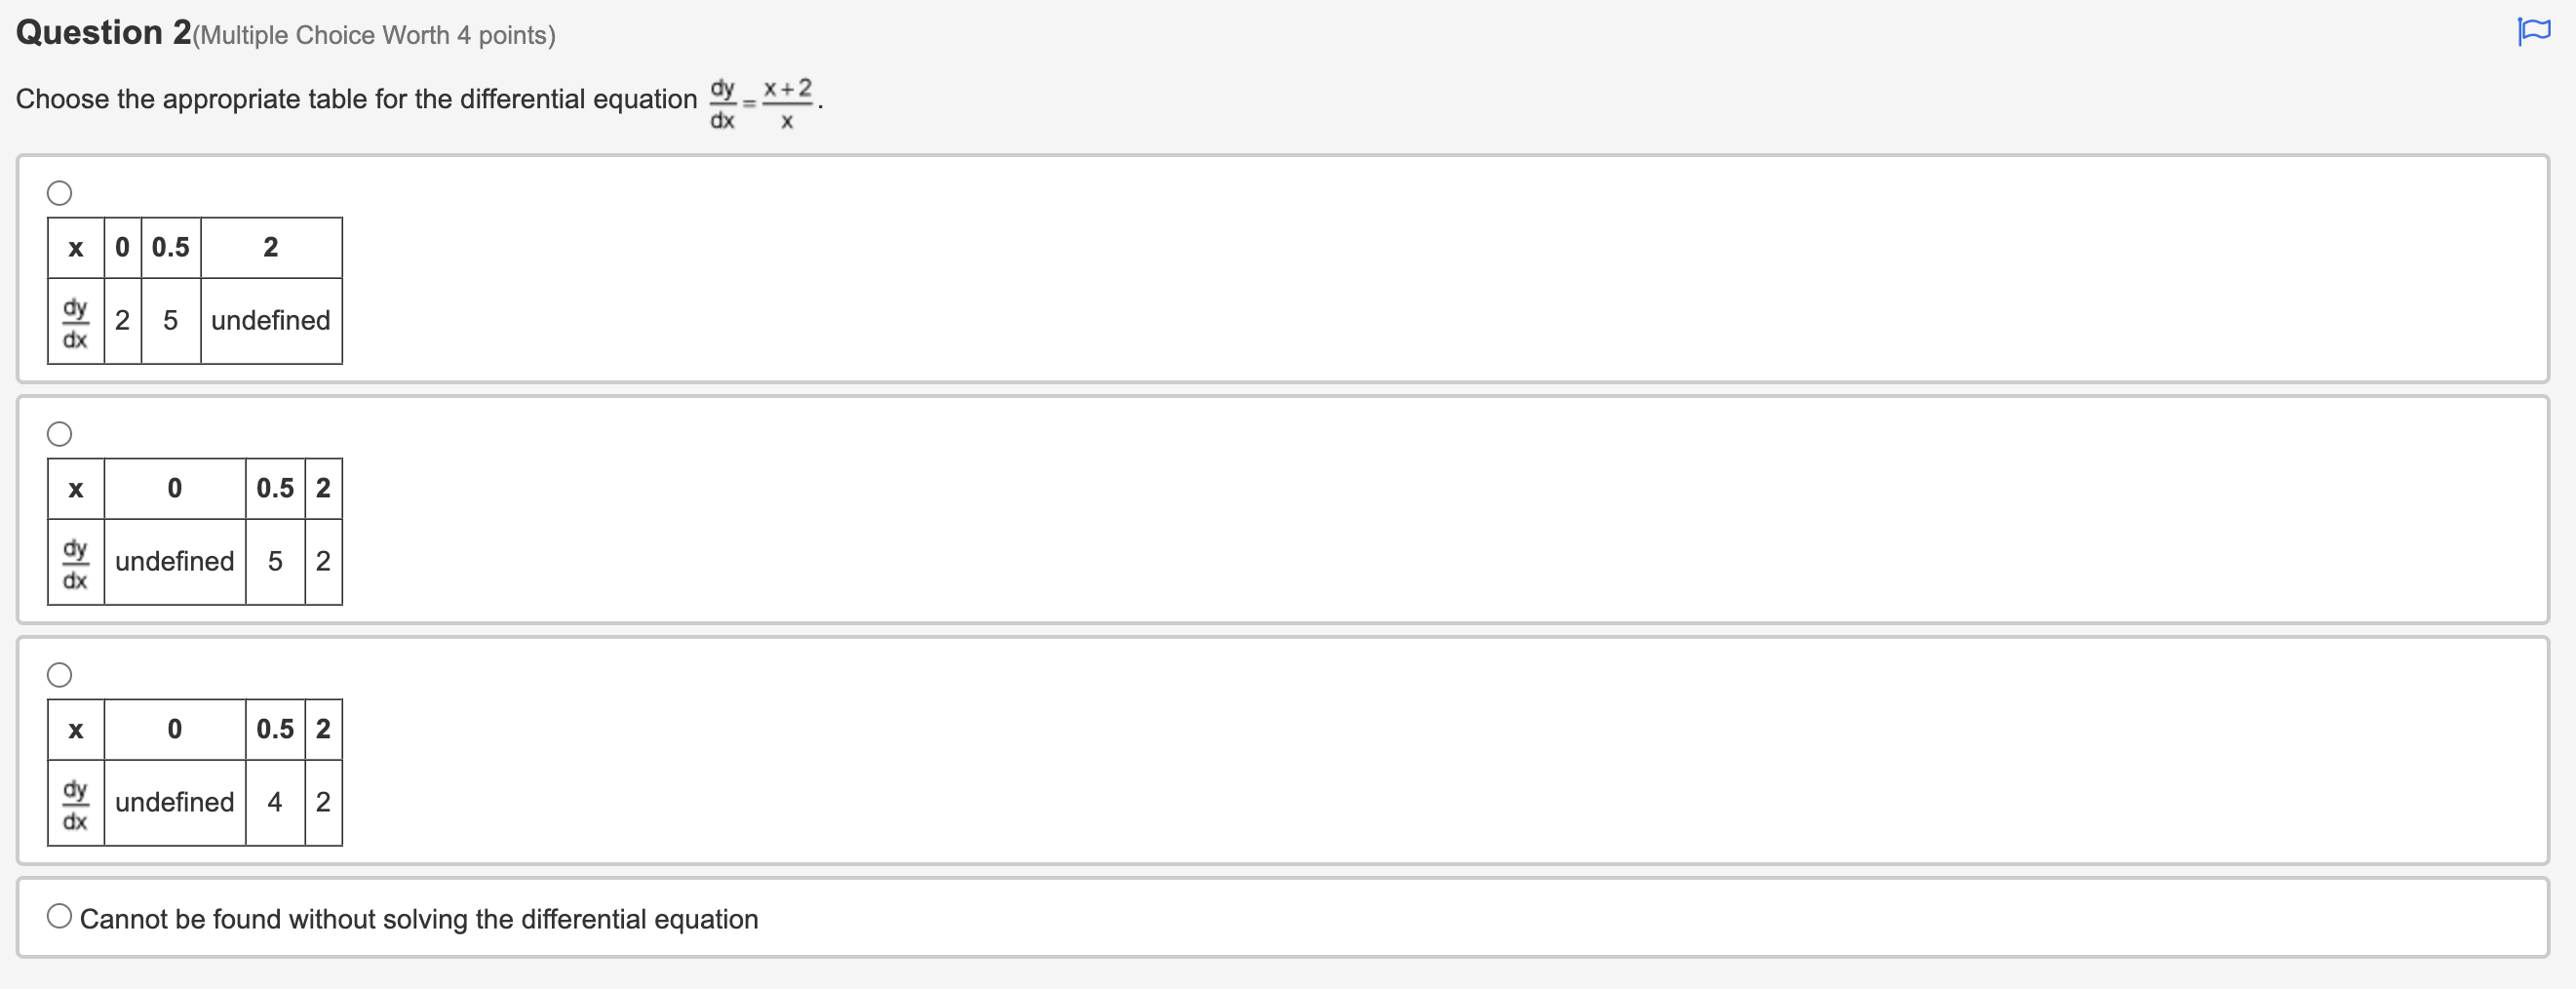2576x989 pixels.
Task: Click the cell containing 4 in third table
Action: [x=275, y=802]
